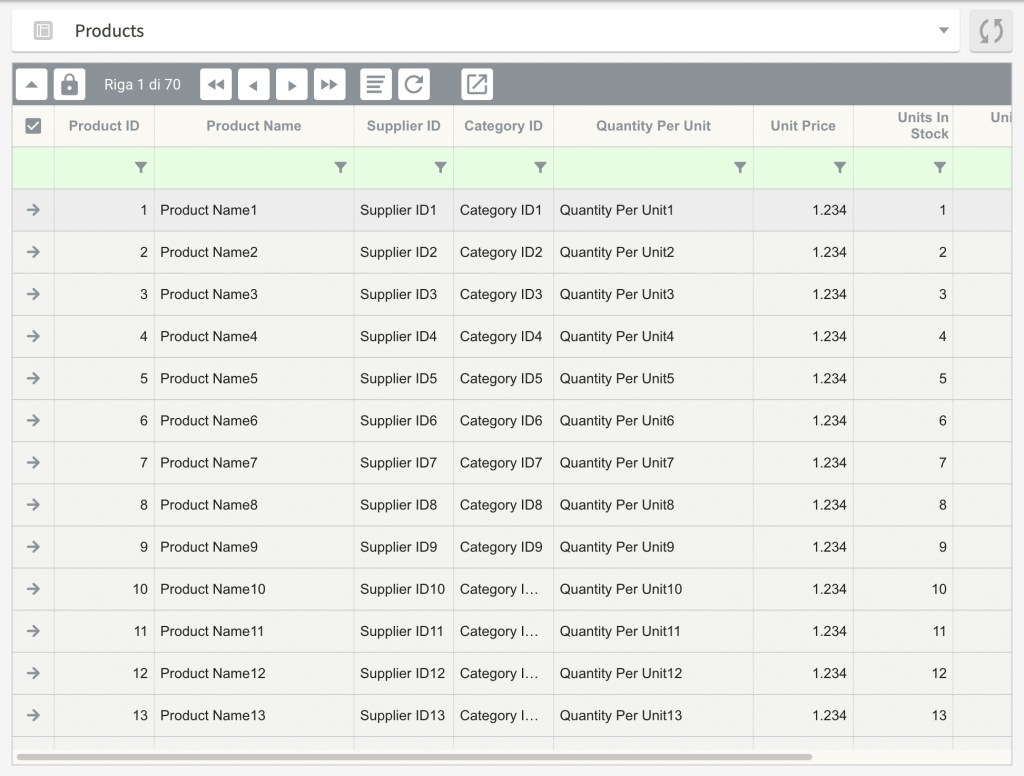Select the Supplier ID10 cell
Screen dimensions: 1024x776
tap(404, 589)
